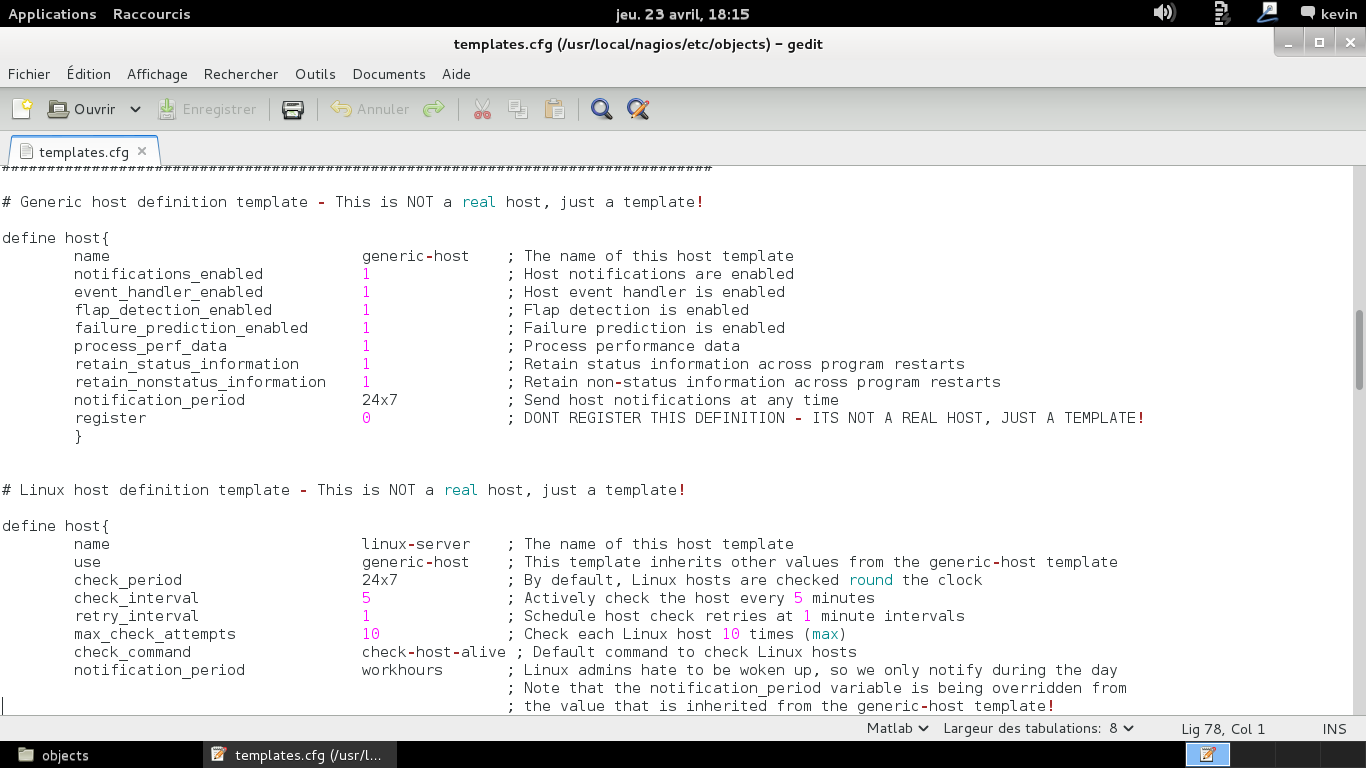Open the Applications system menu
Viewport: 1366px width, 768px height.
pyautogui.click(x=52, y=14)
